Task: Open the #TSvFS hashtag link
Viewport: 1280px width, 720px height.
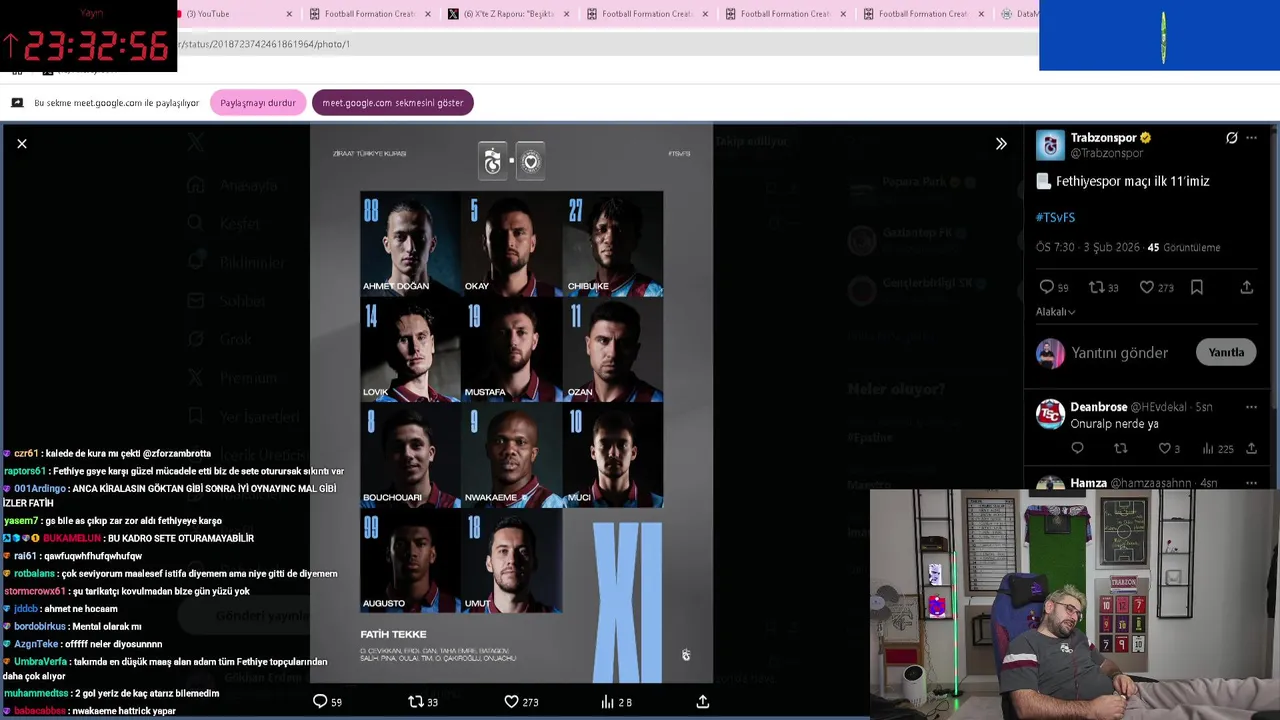Action: [x=1055, y=217]
